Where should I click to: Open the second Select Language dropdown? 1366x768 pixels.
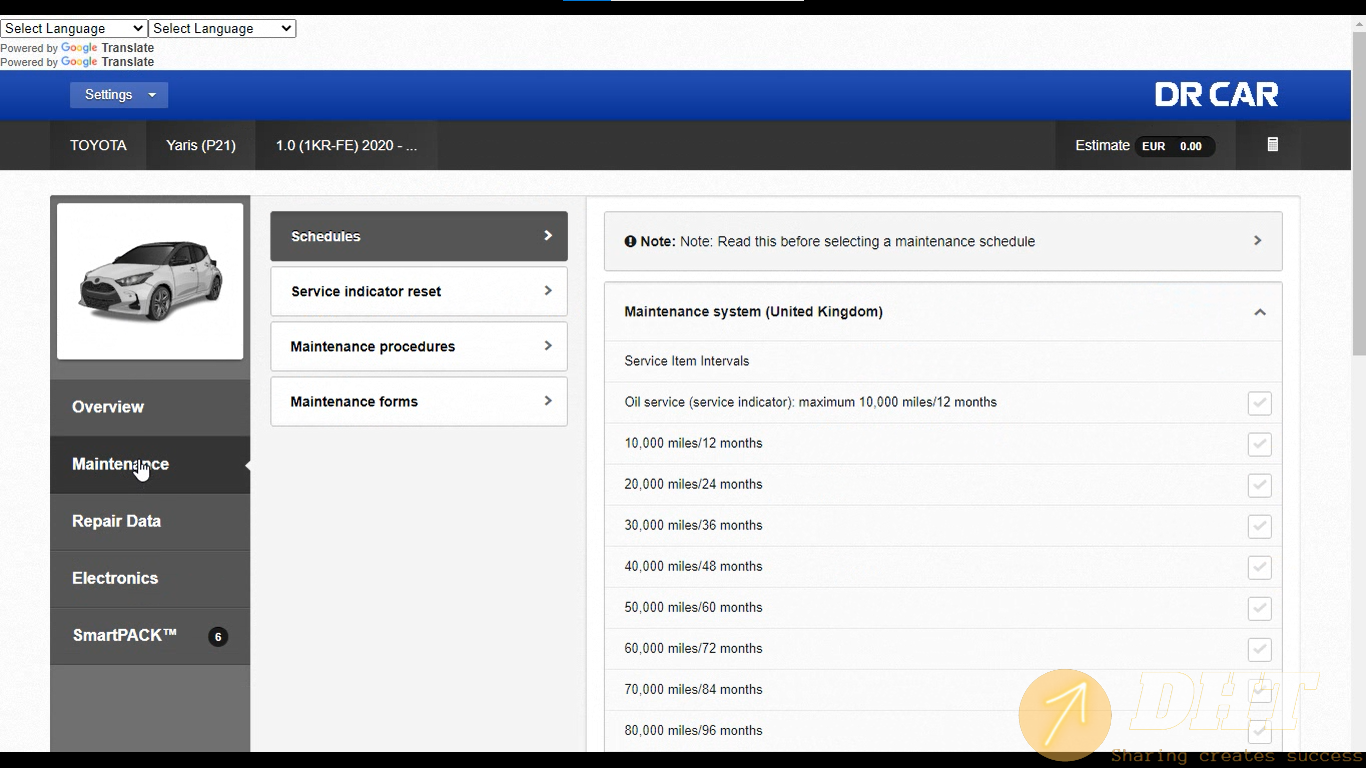222,29
